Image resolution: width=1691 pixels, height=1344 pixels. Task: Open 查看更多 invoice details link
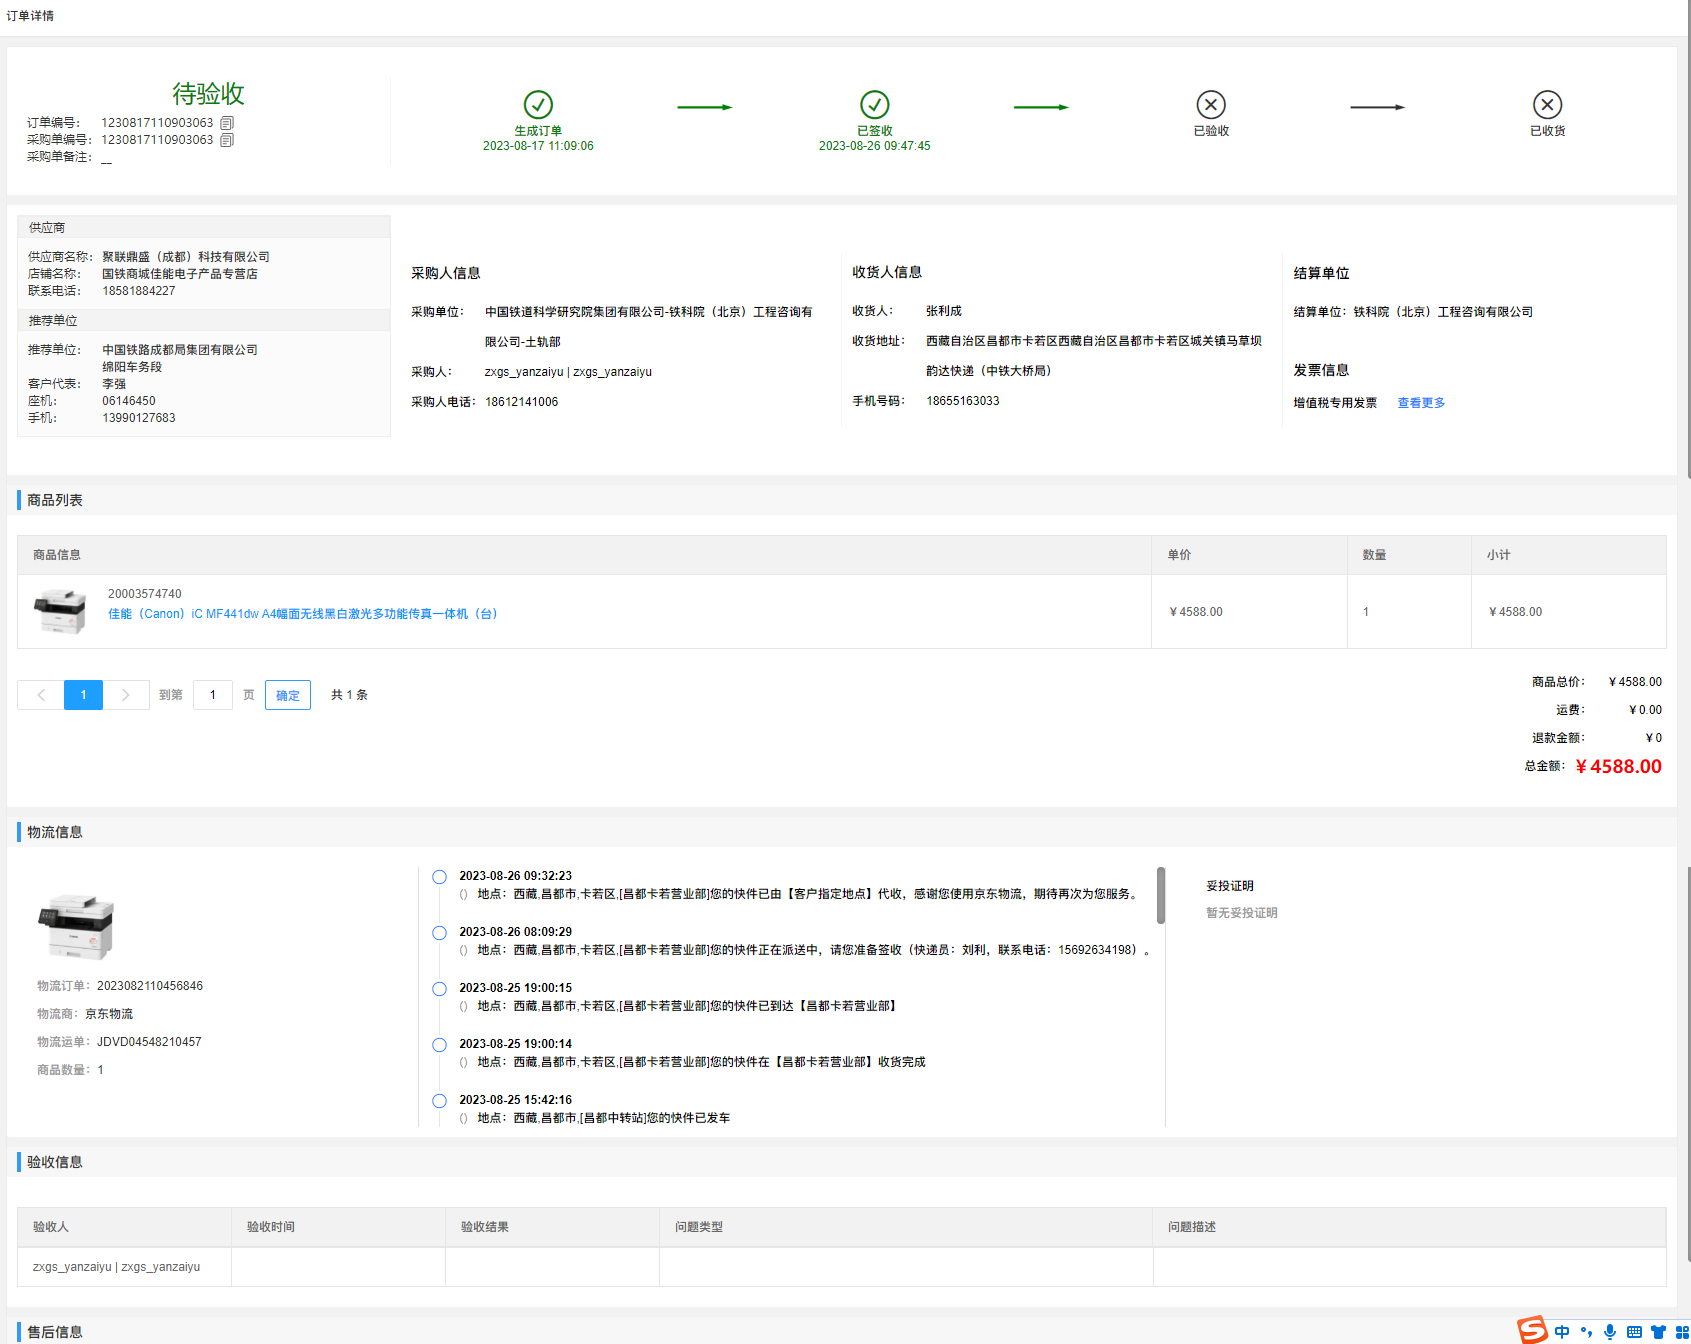1421,403
